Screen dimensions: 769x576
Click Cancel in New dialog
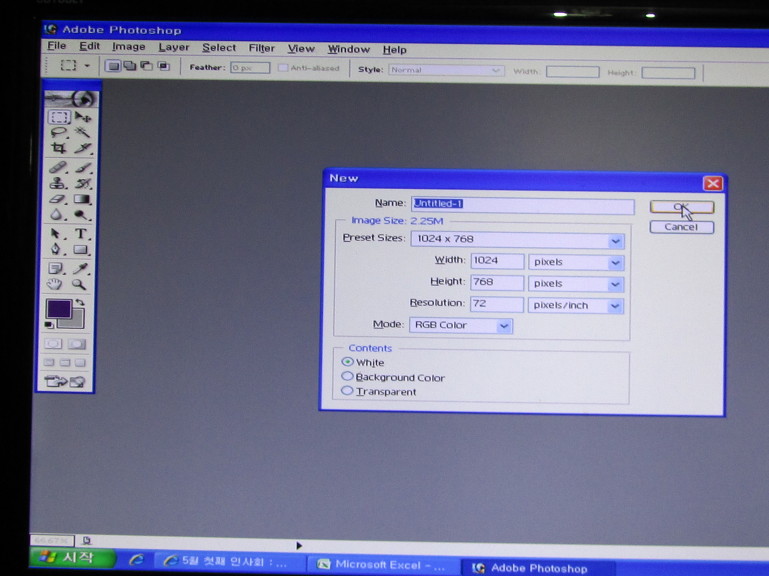[x=681, y=227]
